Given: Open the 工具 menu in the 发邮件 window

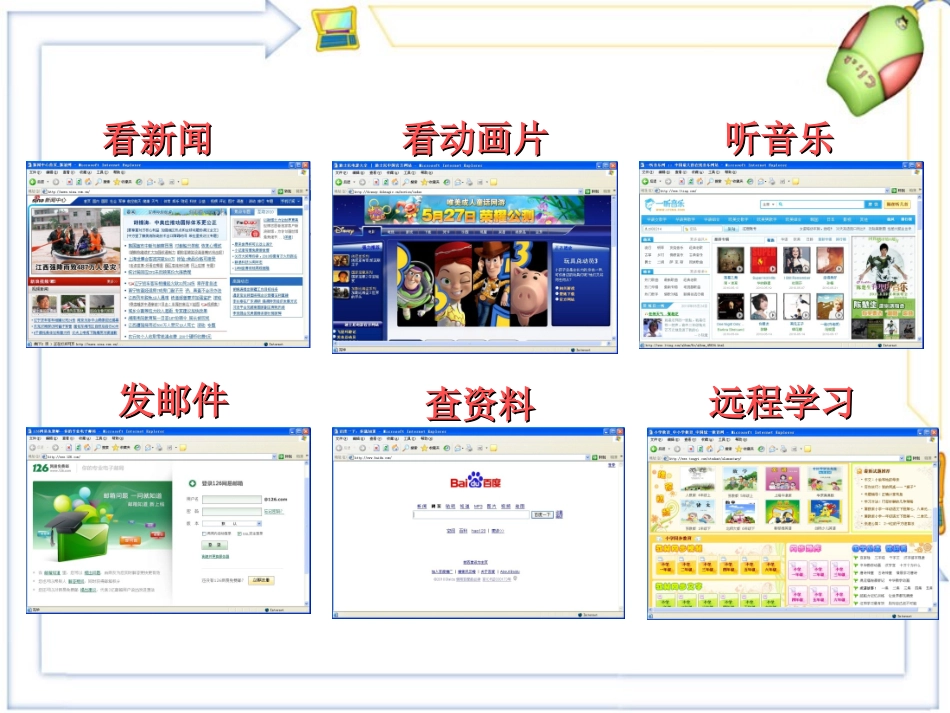Looking at the screenshot, I should pyautogui.click(x=102, y=439).
